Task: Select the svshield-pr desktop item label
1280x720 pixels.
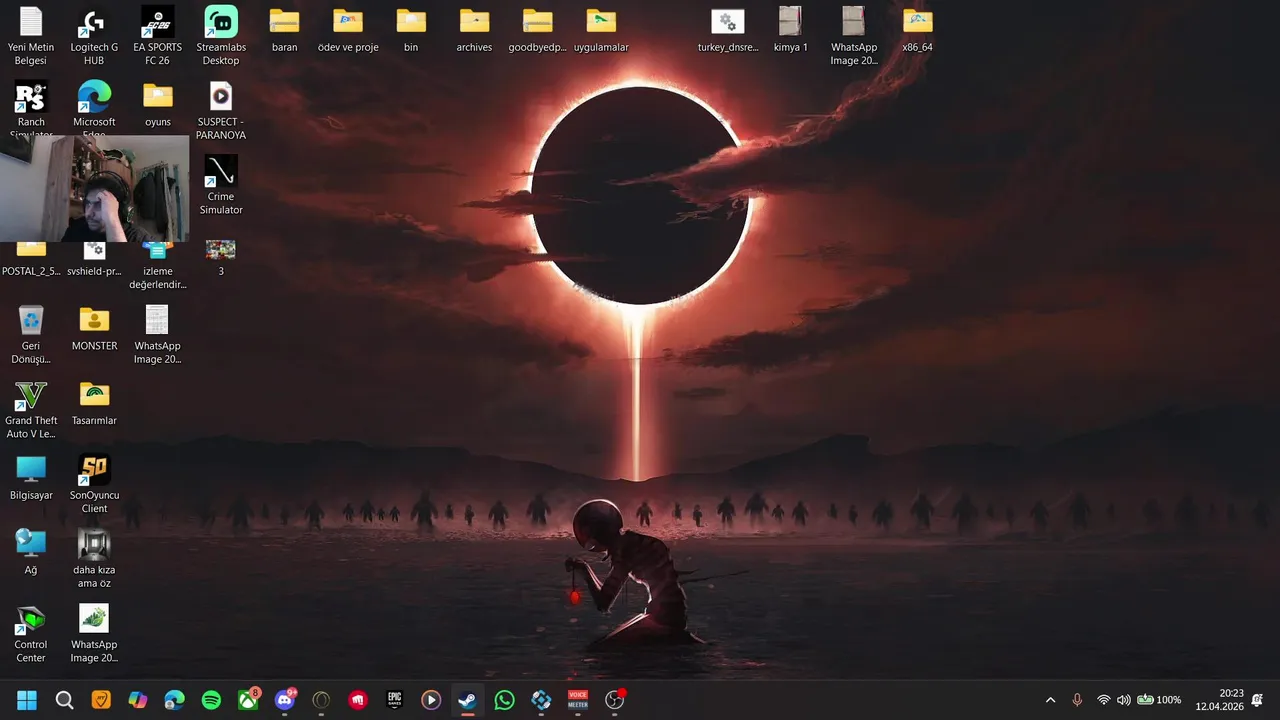Action: (94, 271)
